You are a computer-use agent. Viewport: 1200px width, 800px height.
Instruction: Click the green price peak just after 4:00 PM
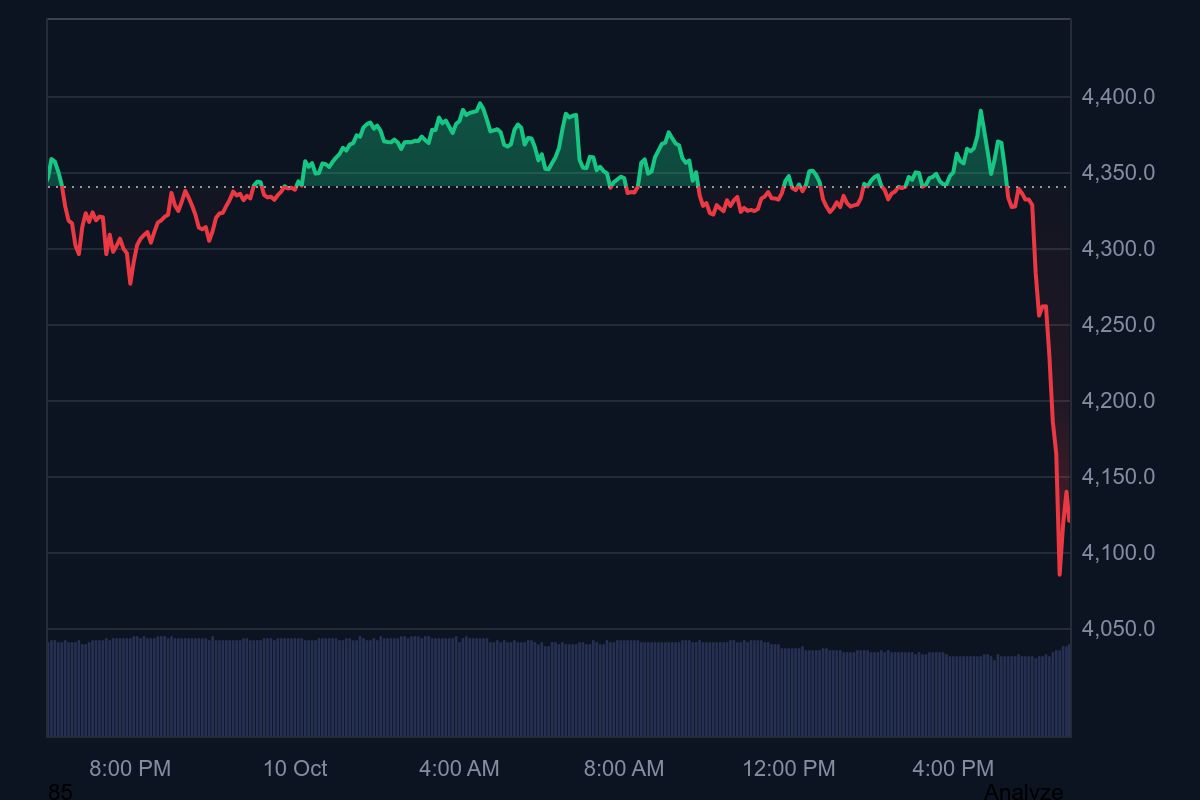tap(981, 111)
